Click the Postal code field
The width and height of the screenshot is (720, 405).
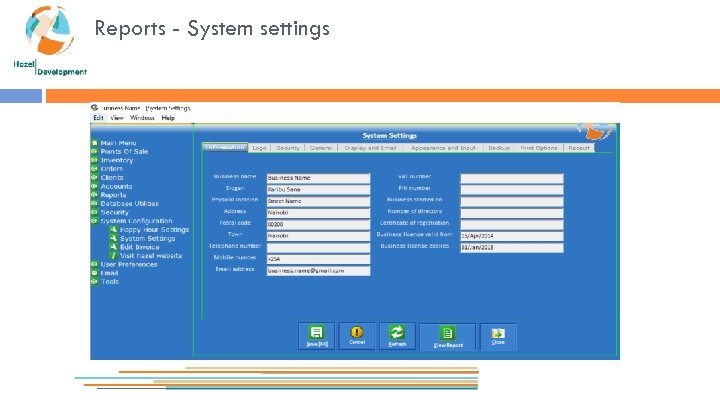[x=318, y=225]
